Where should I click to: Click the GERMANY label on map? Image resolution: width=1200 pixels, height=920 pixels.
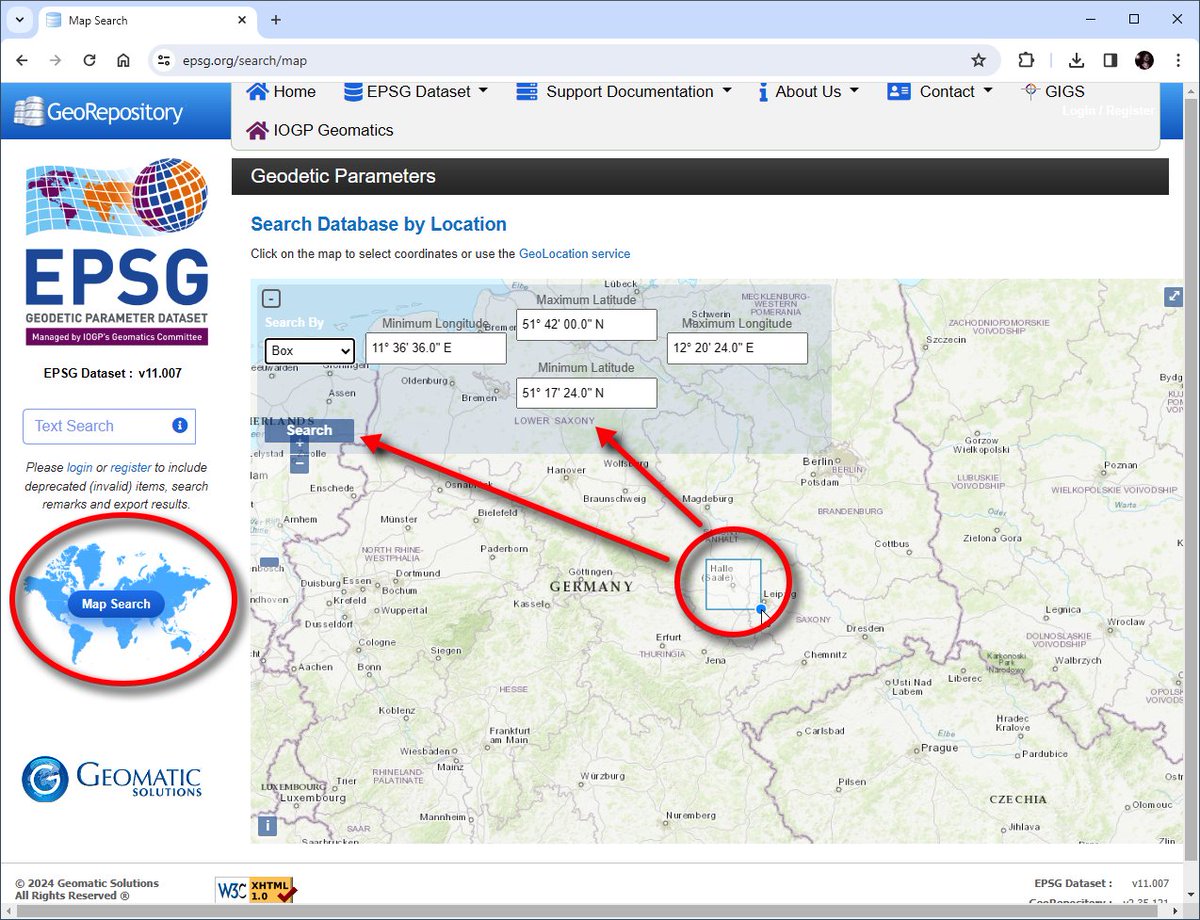592,586
